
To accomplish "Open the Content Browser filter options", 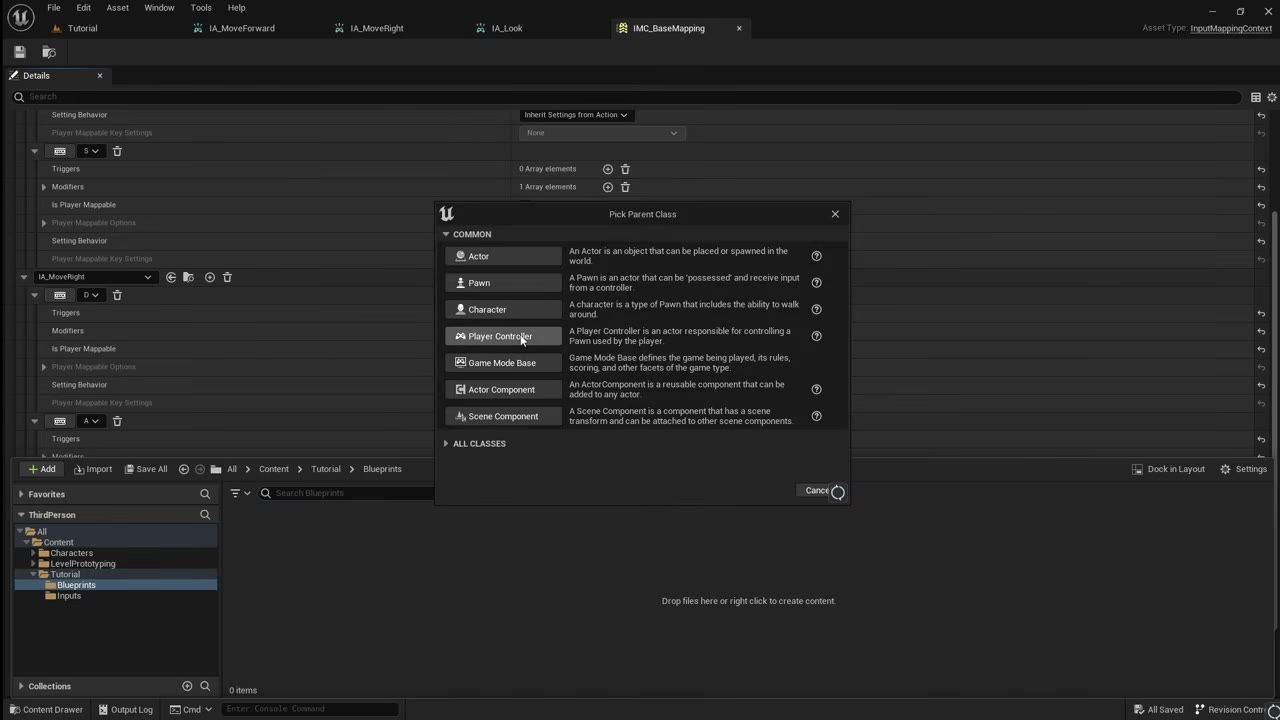I will (x=240, y=493).
